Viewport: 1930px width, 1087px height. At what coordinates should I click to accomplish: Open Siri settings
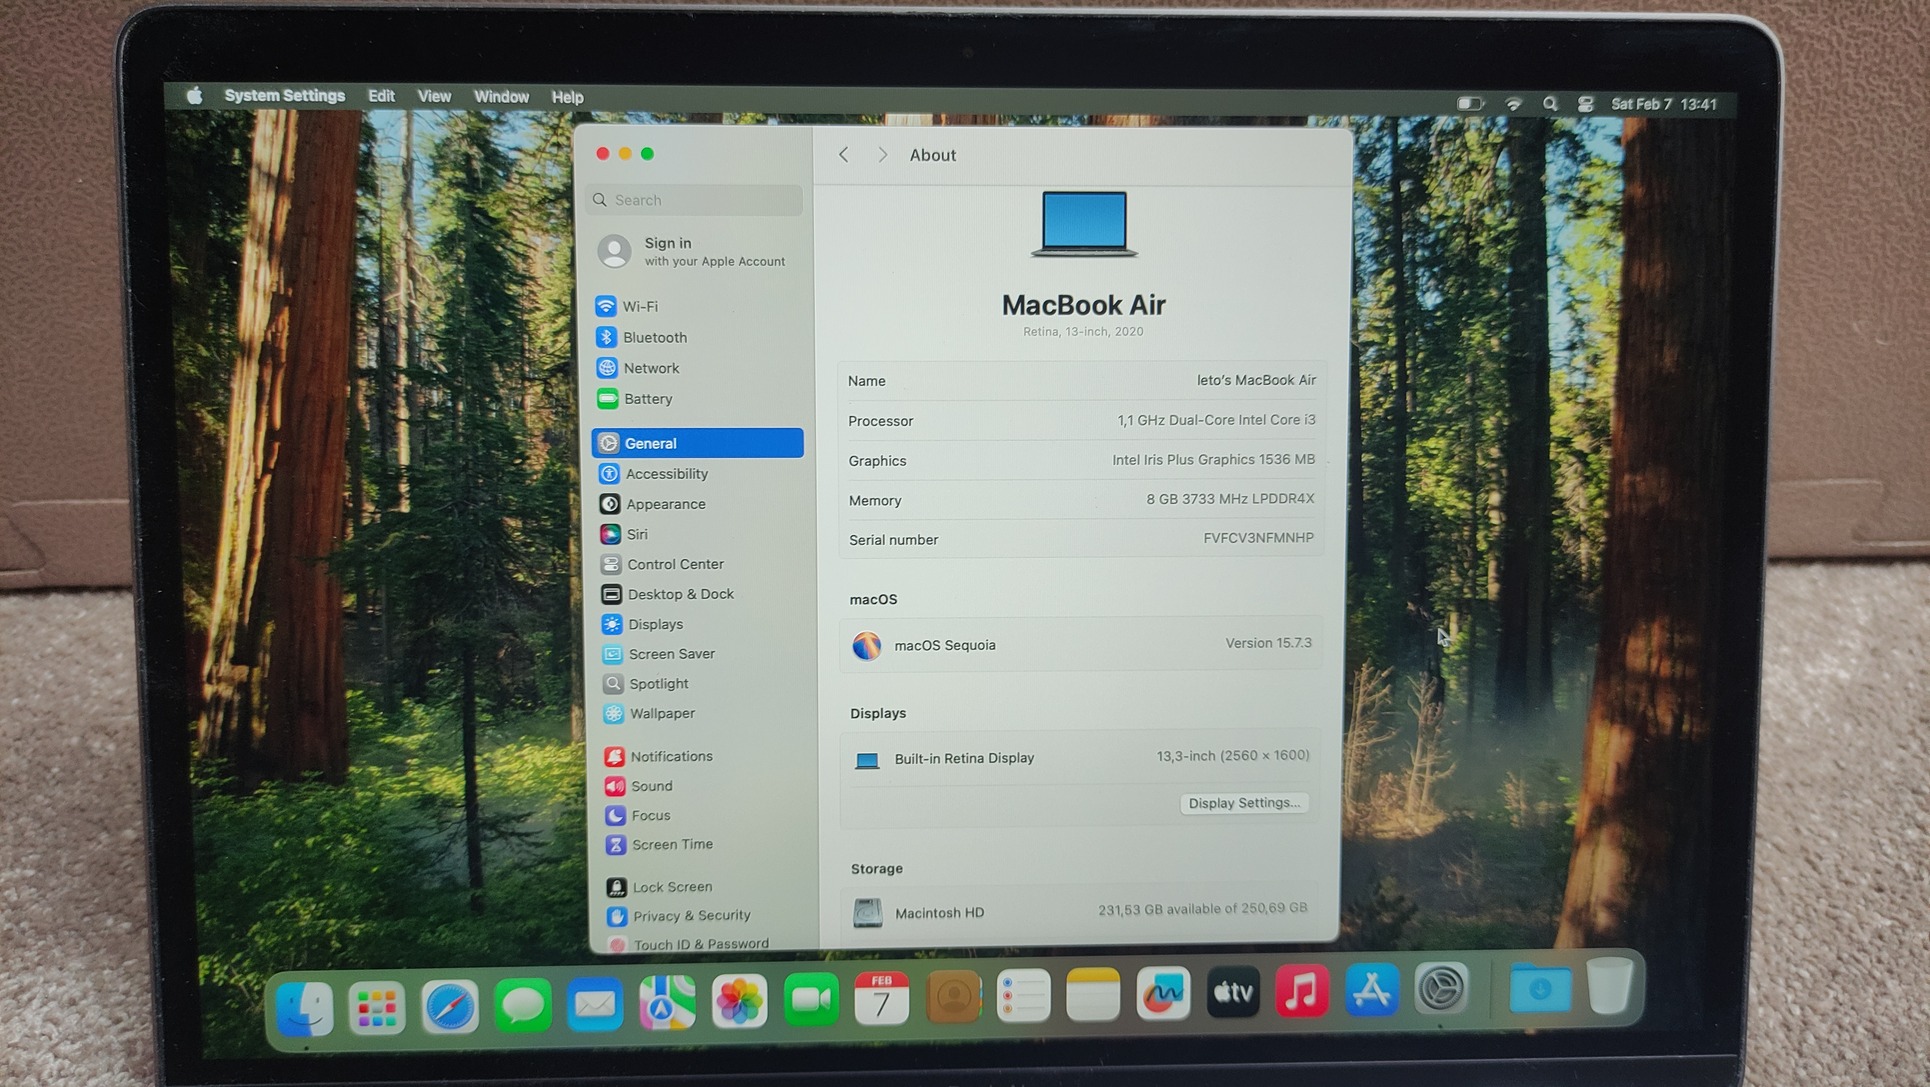(636, 534)
